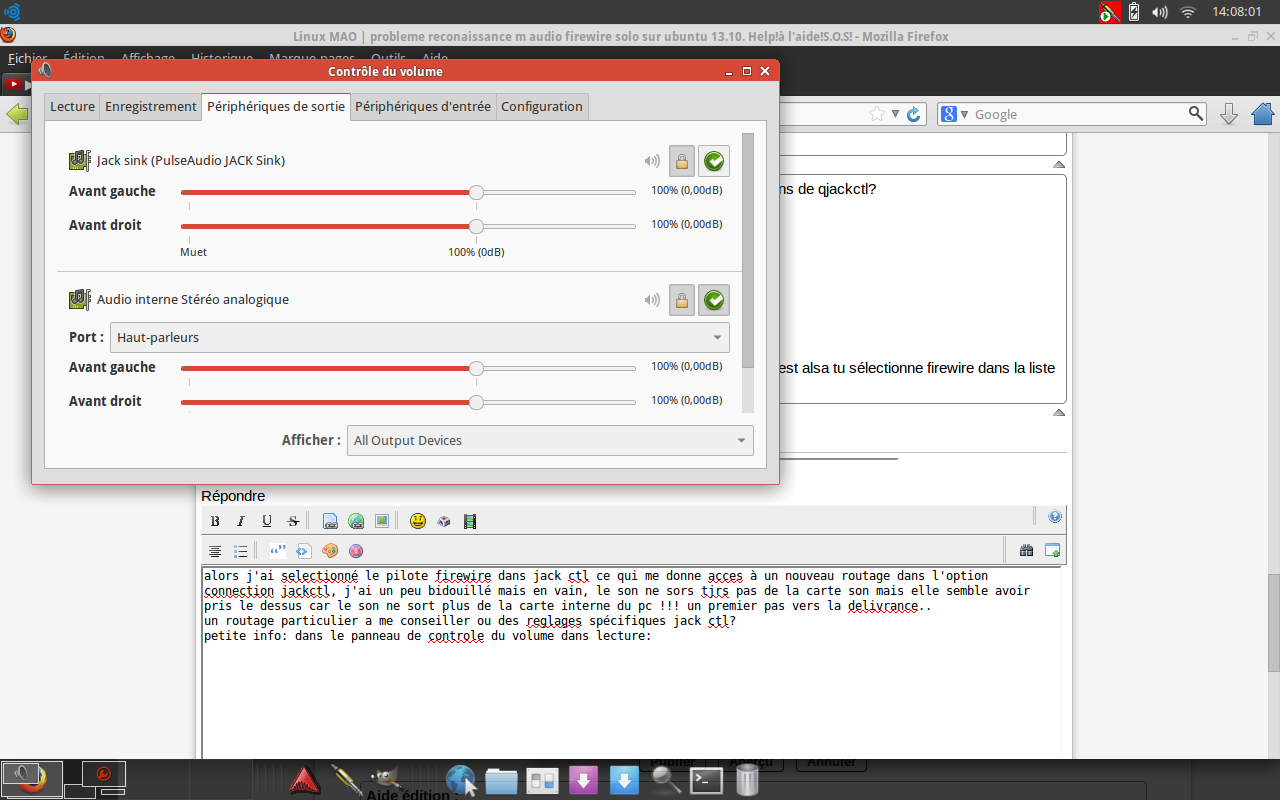Apply strikethrough in the reply editor
This screenshot has height=800, width=1280.
point(293,521)
